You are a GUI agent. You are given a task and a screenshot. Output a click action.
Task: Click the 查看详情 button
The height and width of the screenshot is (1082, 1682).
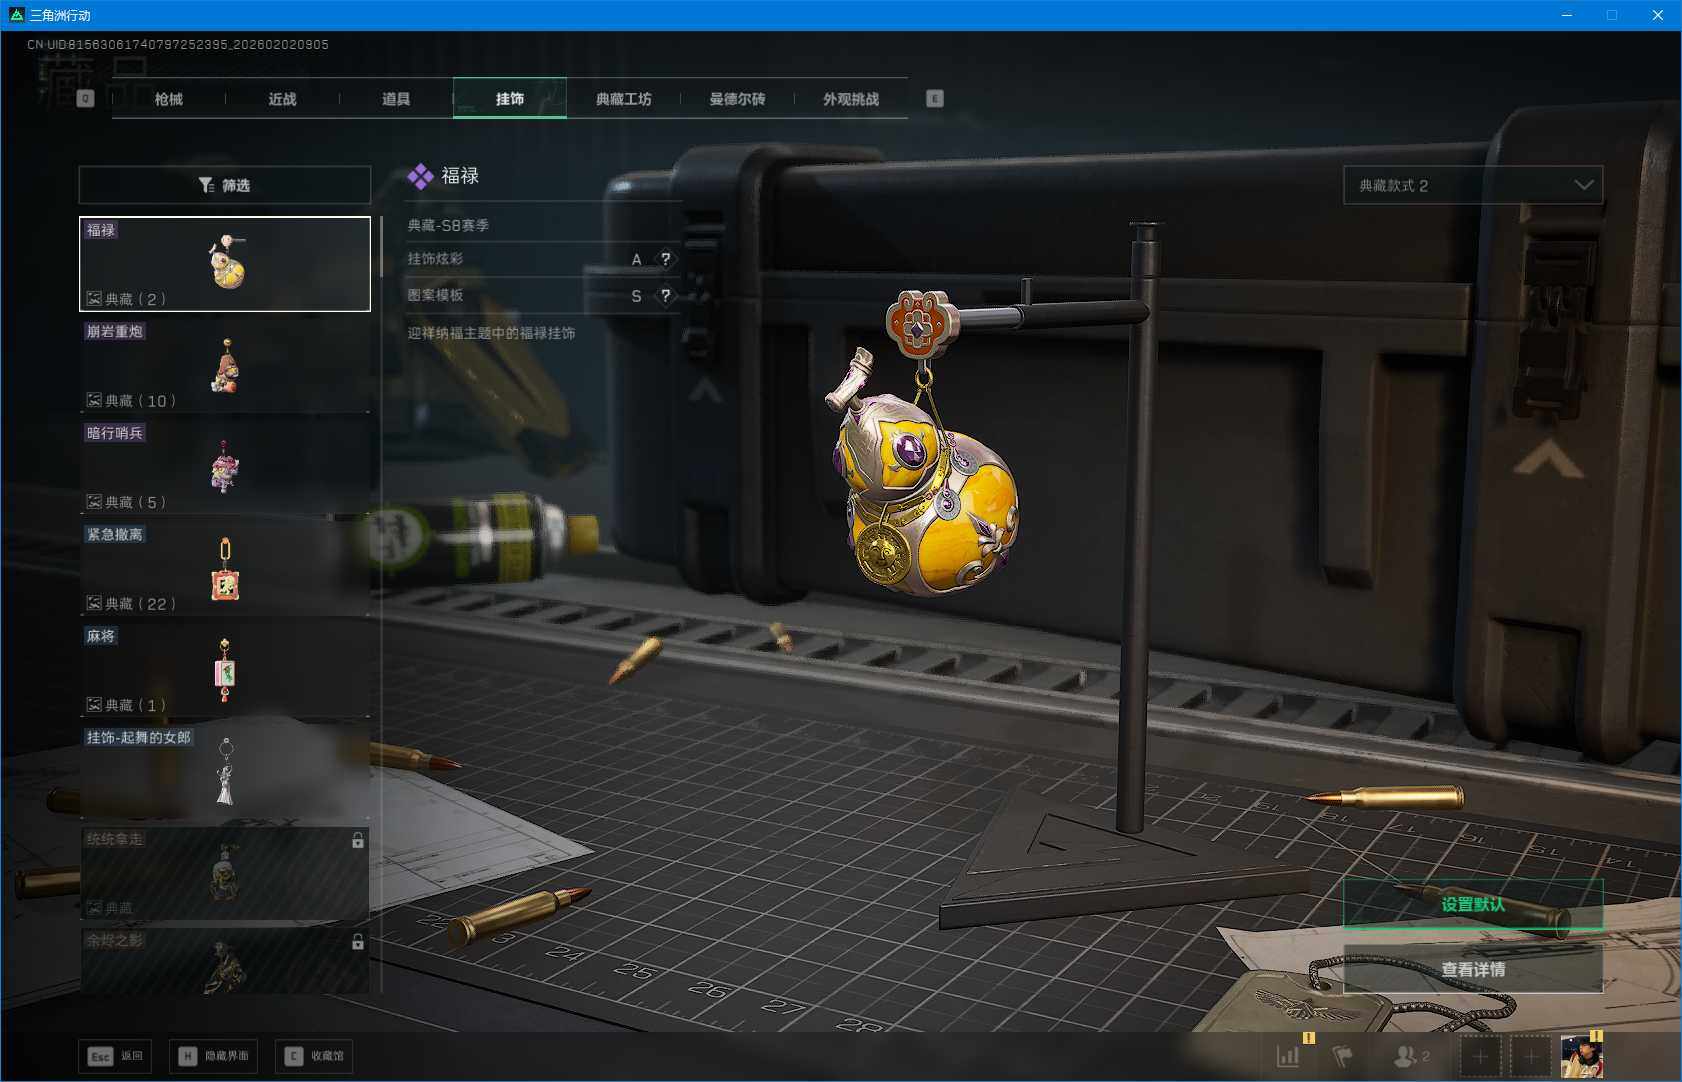[x=1472, y=969]
